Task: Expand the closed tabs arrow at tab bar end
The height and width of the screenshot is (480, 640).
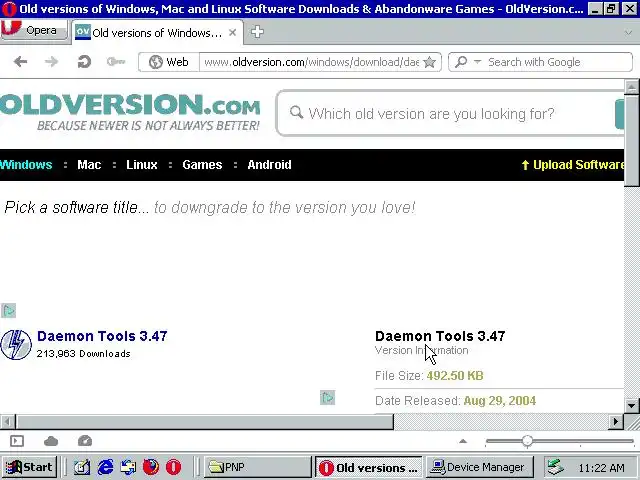Action: [x=629, y=33]
